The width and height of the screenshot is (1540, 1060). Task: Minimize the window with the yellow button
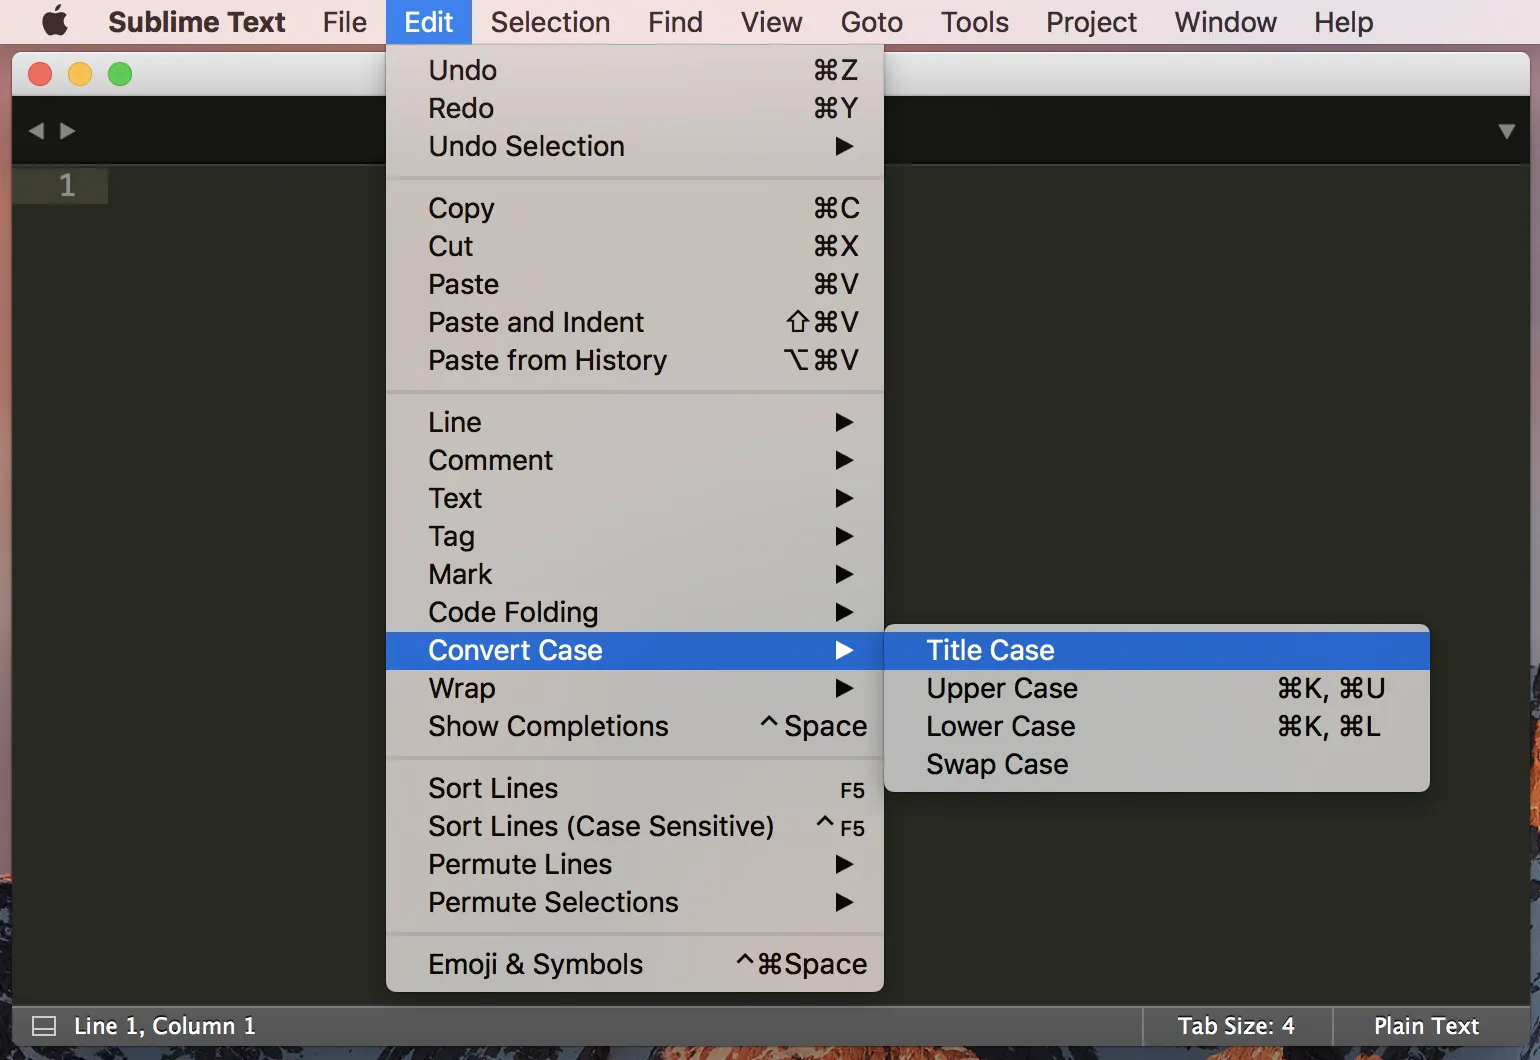click(x=80, y=74)
